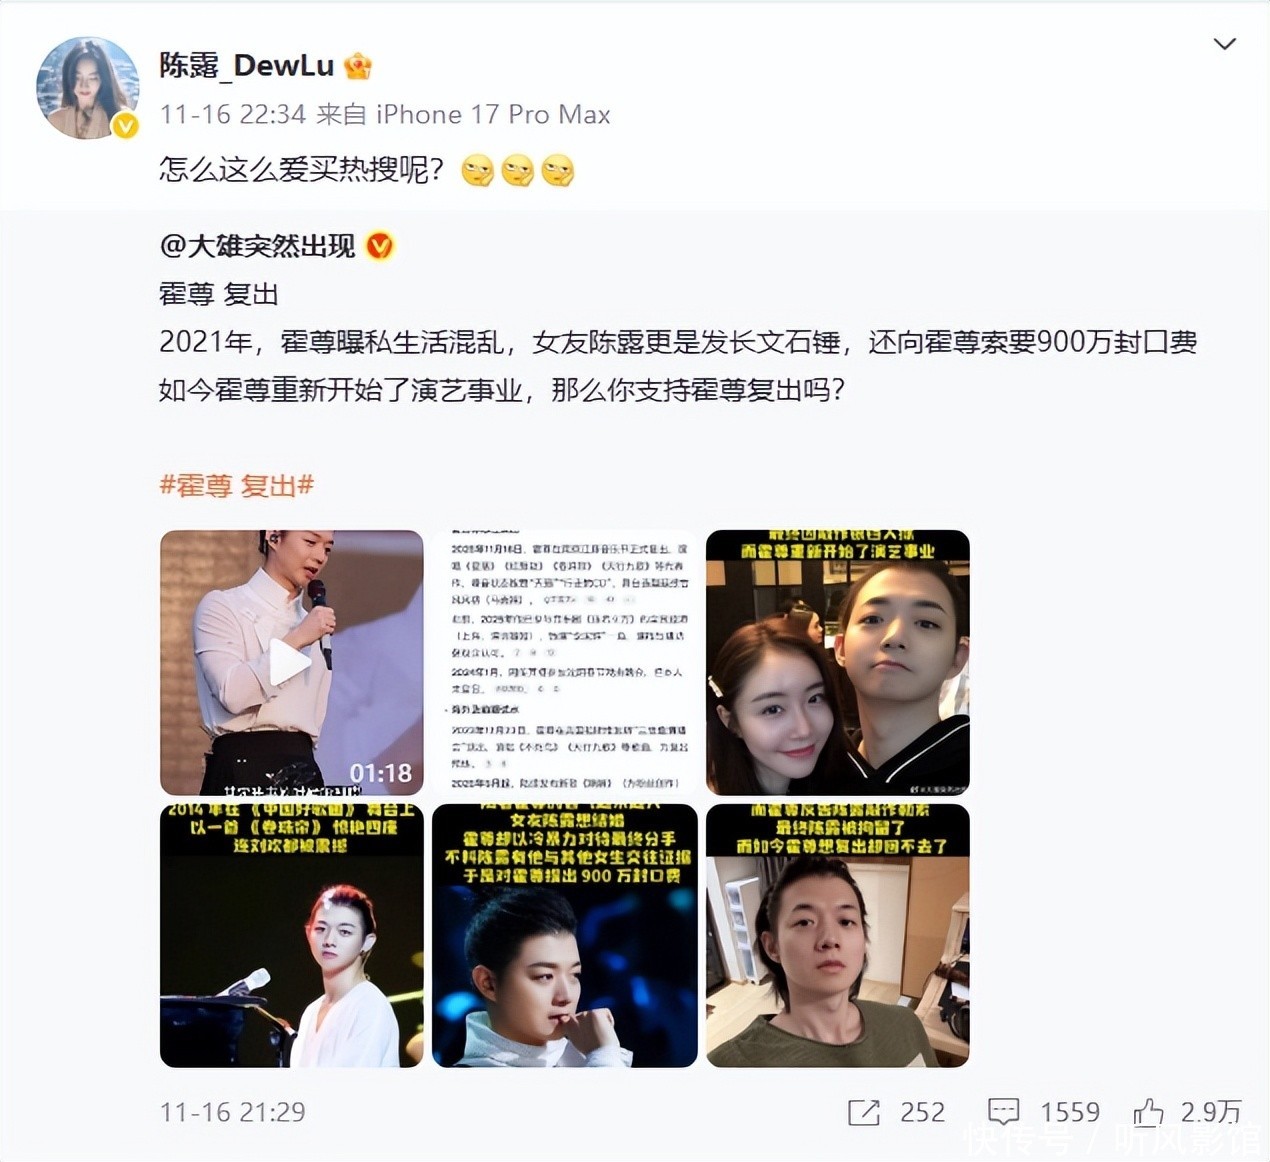Click the comment bubble icon
1270x1162 pixels.
click(1003, 1112)
